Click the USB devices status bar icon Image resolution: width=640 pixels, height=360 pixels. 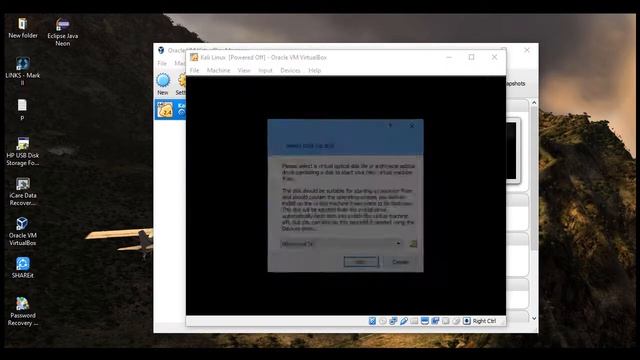click(404, 321)
